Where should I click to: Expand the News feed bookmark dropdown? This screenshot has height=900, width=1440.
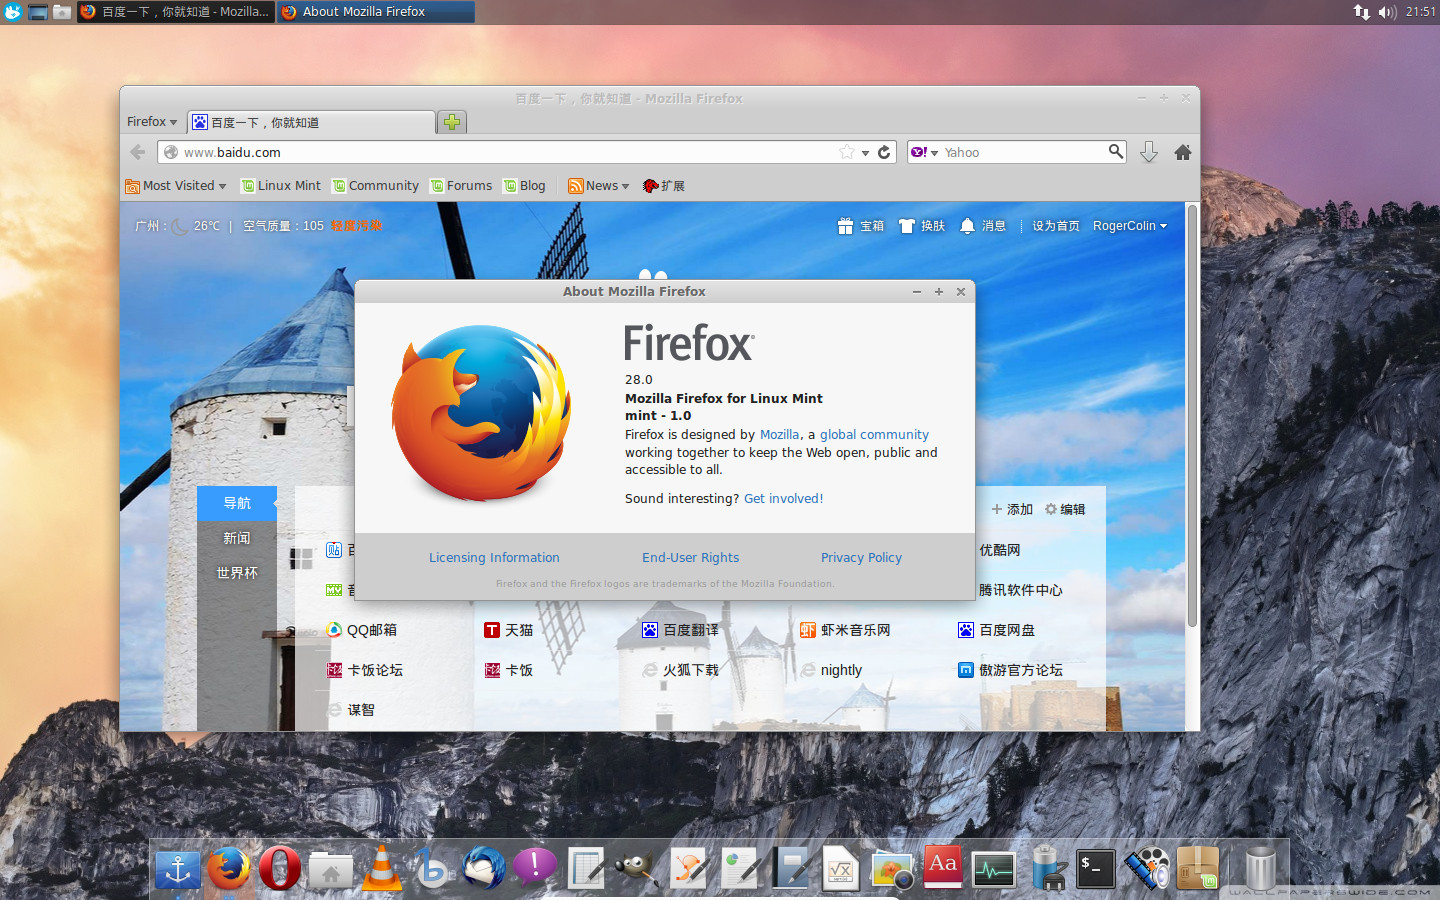point(599,186)
